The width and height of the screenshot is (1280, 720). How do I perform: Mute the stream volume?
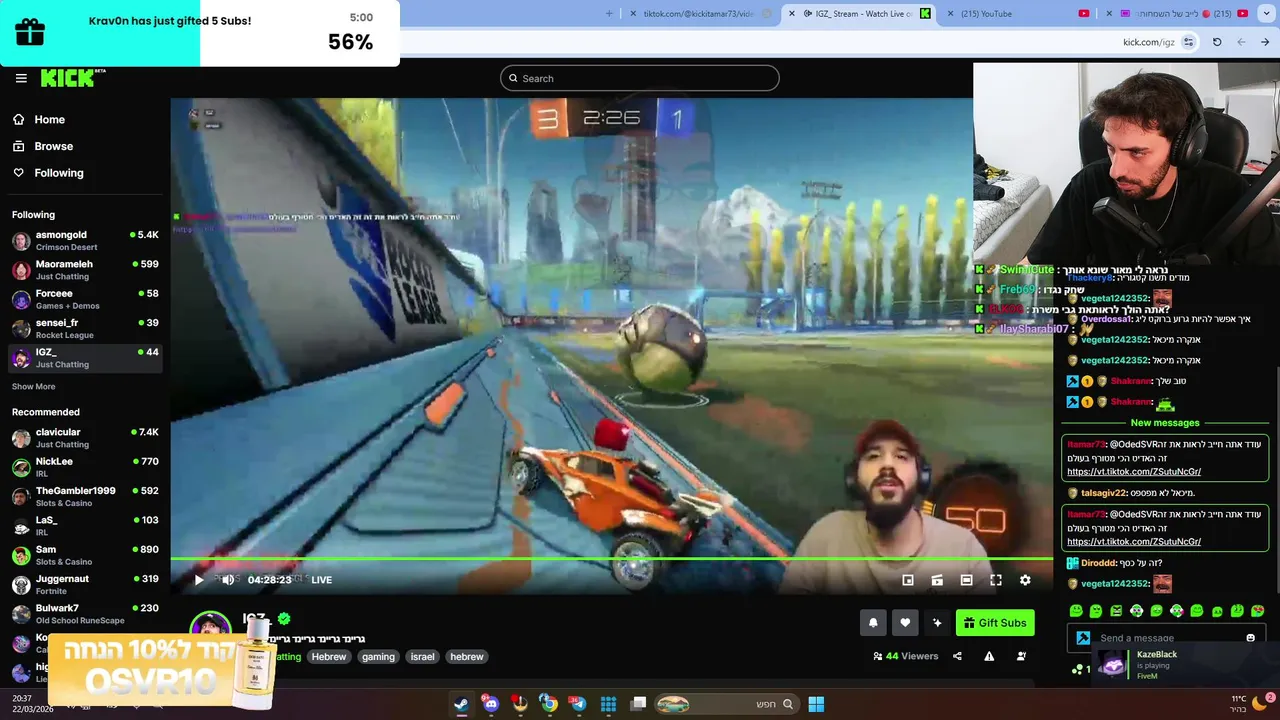click(x=228, y=580)
